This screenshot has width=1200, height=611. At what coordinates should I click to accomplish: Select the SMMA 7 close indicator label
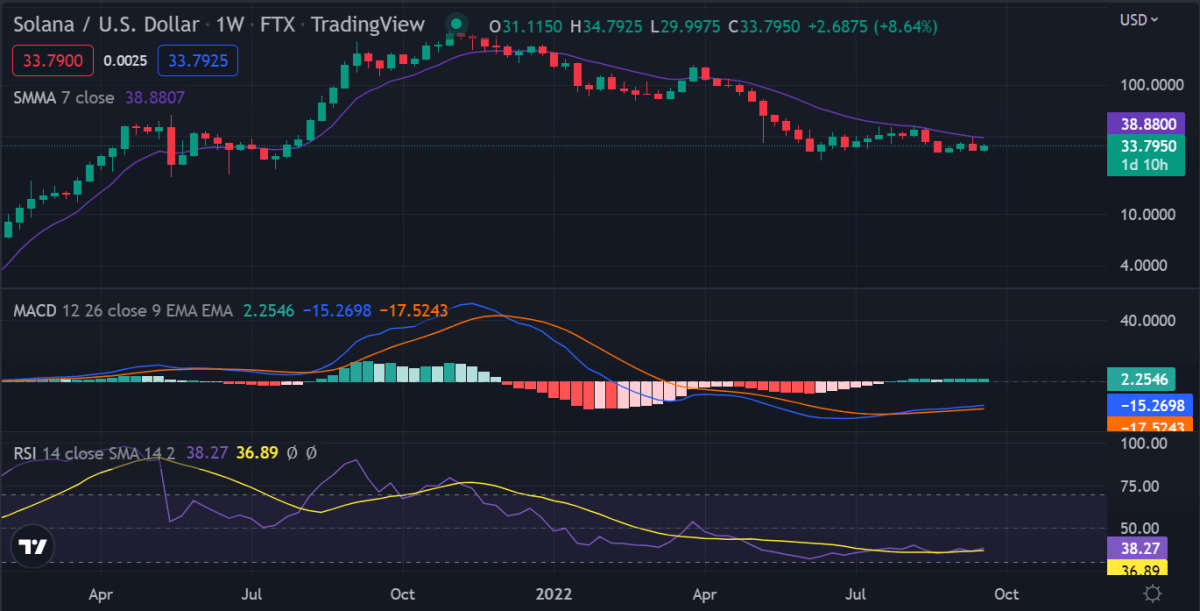[x=68, y=98]
